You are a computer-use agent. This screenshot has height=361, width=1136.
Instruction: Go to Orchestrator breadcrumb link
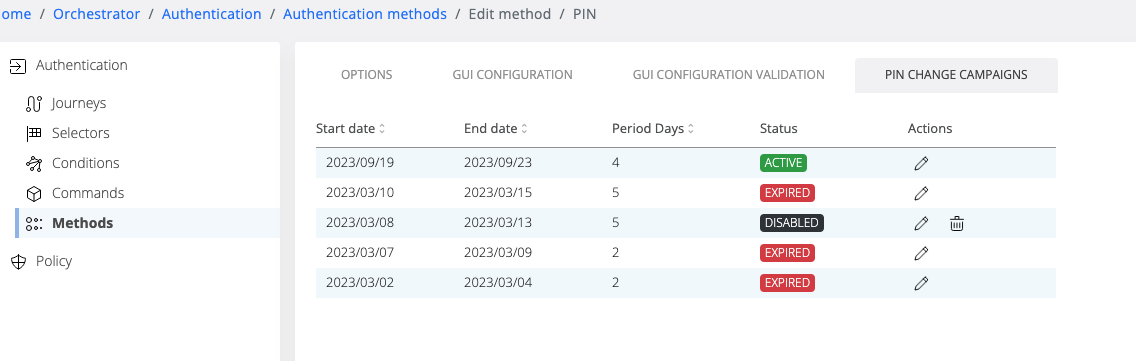pyautogui.click(x=96, y=14)
